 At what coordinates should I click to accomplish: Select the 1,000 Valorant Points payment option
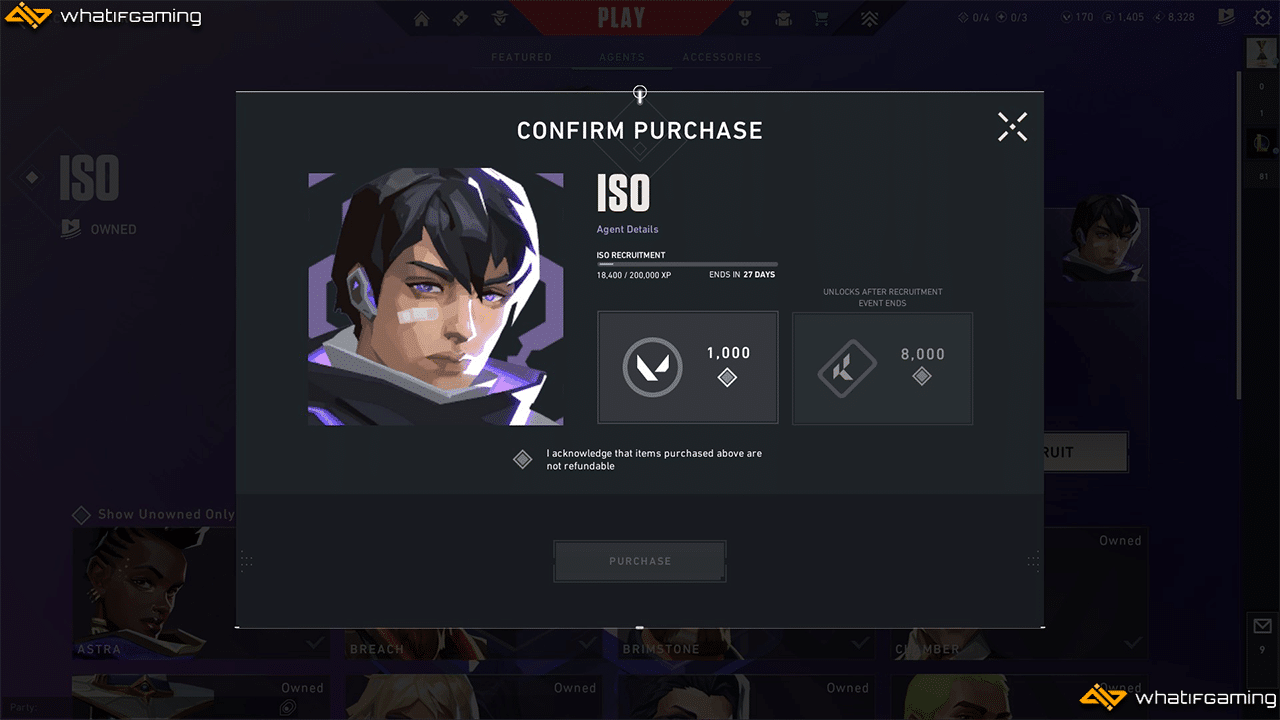688,367
